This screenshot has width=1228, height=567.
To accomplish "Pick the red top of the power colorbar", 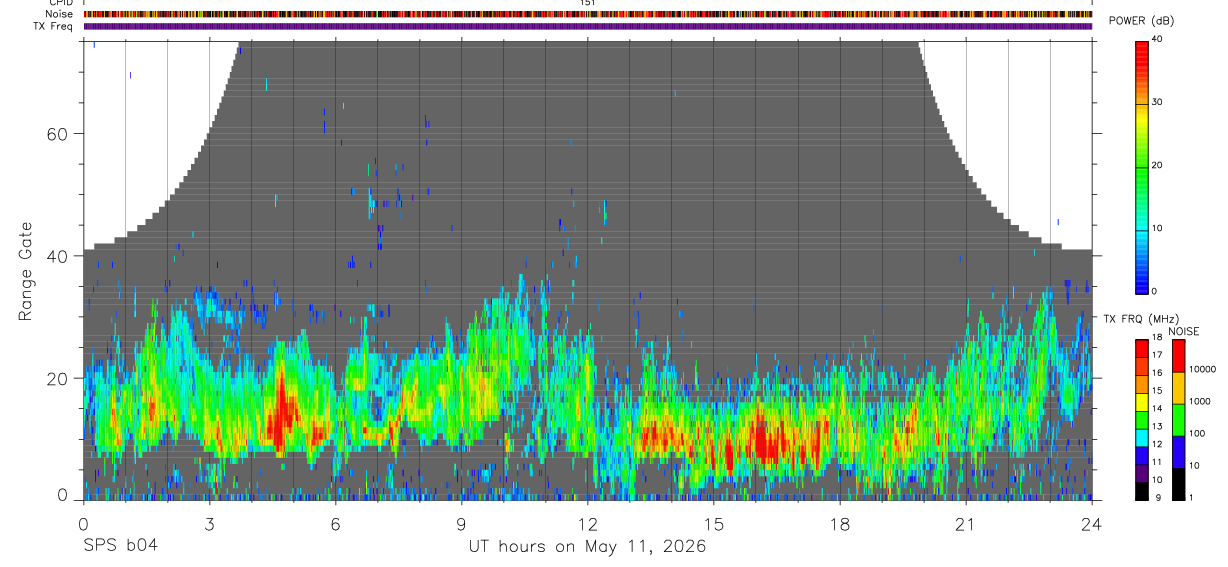I will (x=1141, y=50).
